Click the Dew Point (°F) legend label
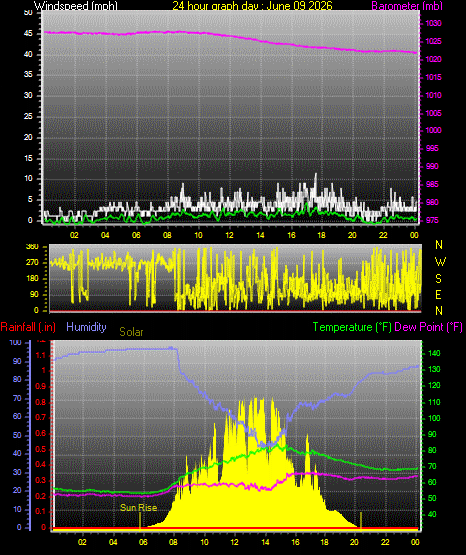Viewport: 466px width, 555px height. click(x=428, y=327)
